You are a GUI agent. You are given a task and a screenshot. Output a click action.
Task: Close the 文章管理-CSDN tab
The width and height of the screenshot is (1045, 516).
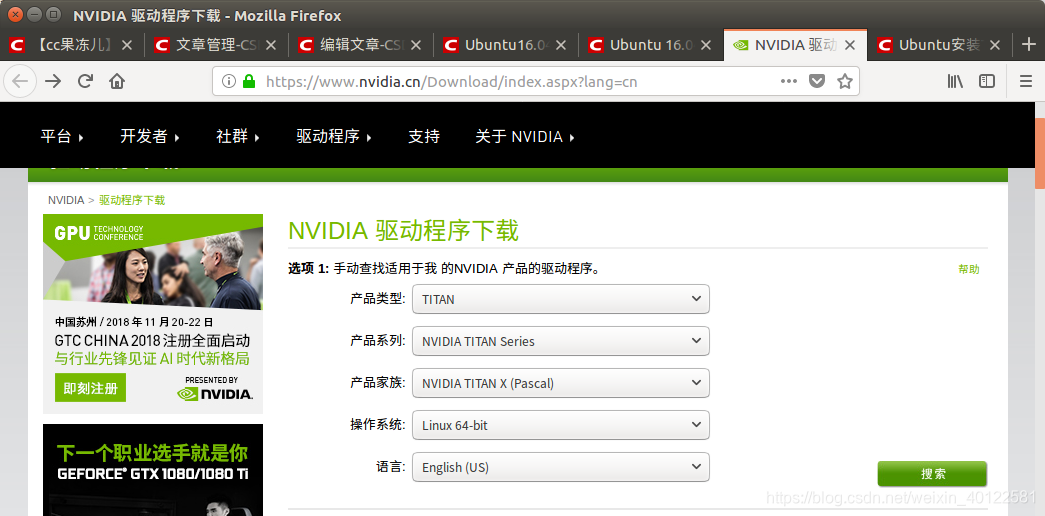[x=271, y=45]
